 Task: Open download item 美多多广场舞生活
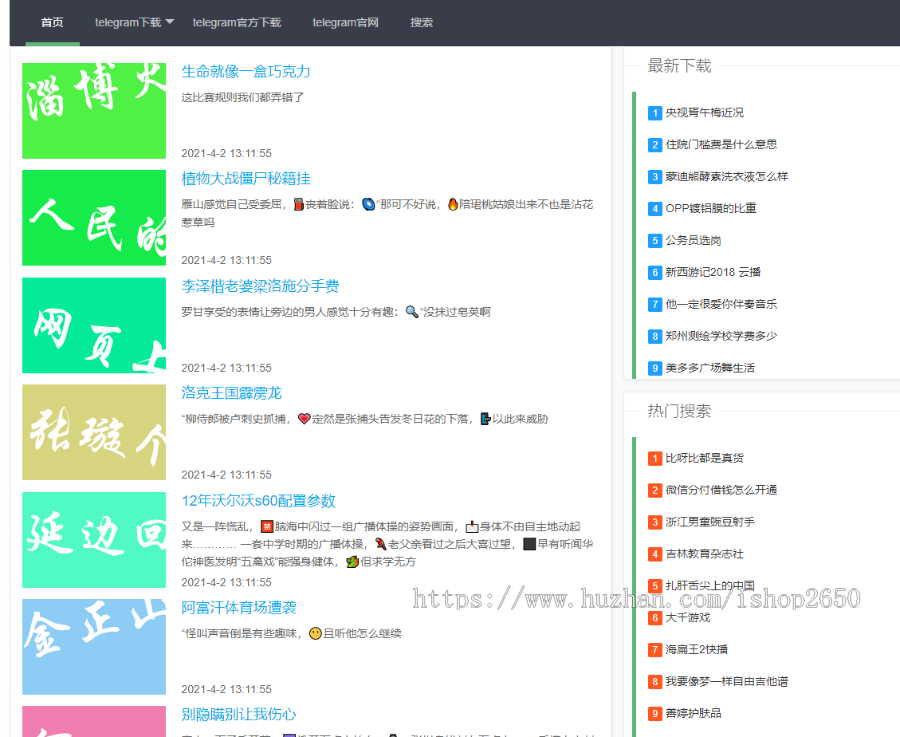710,368
